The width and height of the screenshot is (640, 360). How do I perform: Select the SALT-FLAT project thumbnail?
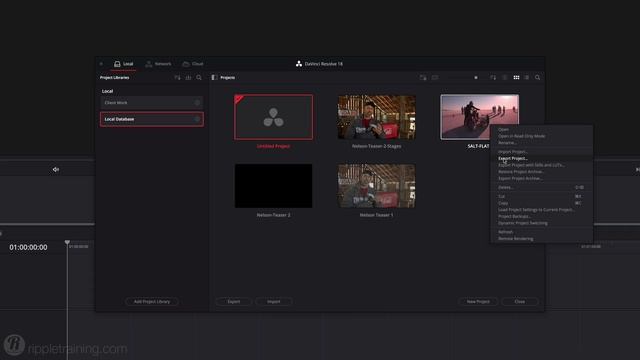click(480, 117)
